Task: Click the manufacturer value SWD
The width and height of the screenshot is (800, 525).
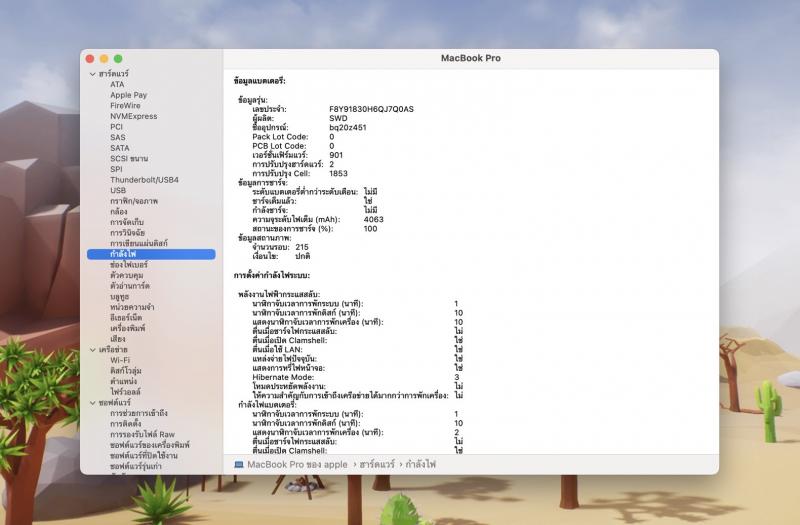Action: (338, 118)
